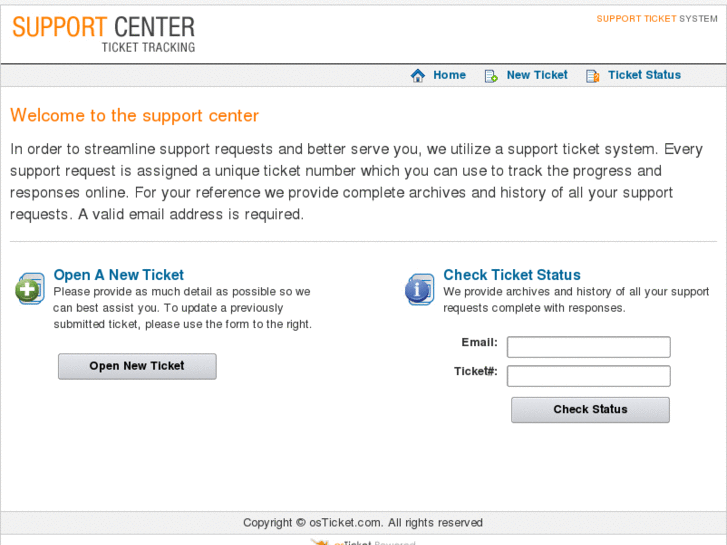
Task: Click the blue info Check Status icon
Action: click(419, 289)
